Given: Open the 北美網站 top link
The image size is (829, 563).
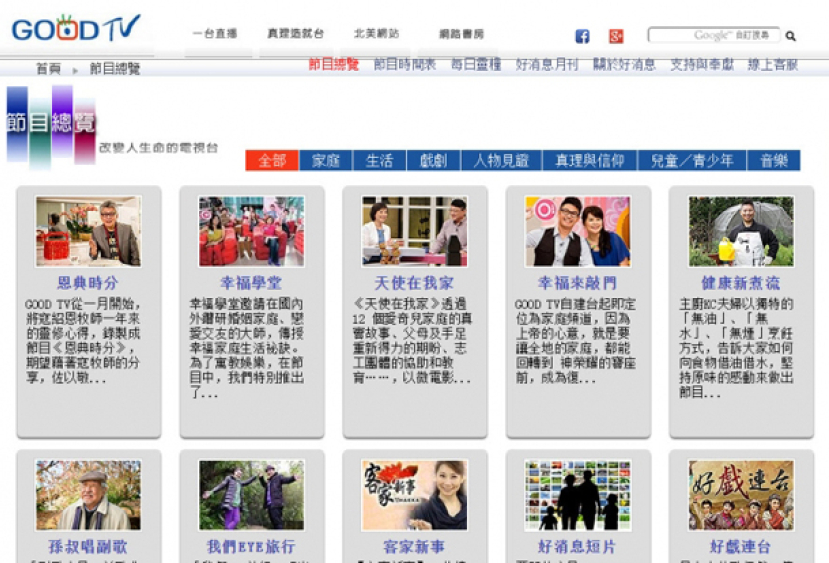Looking at the screenshot, I should click(377, 34).
